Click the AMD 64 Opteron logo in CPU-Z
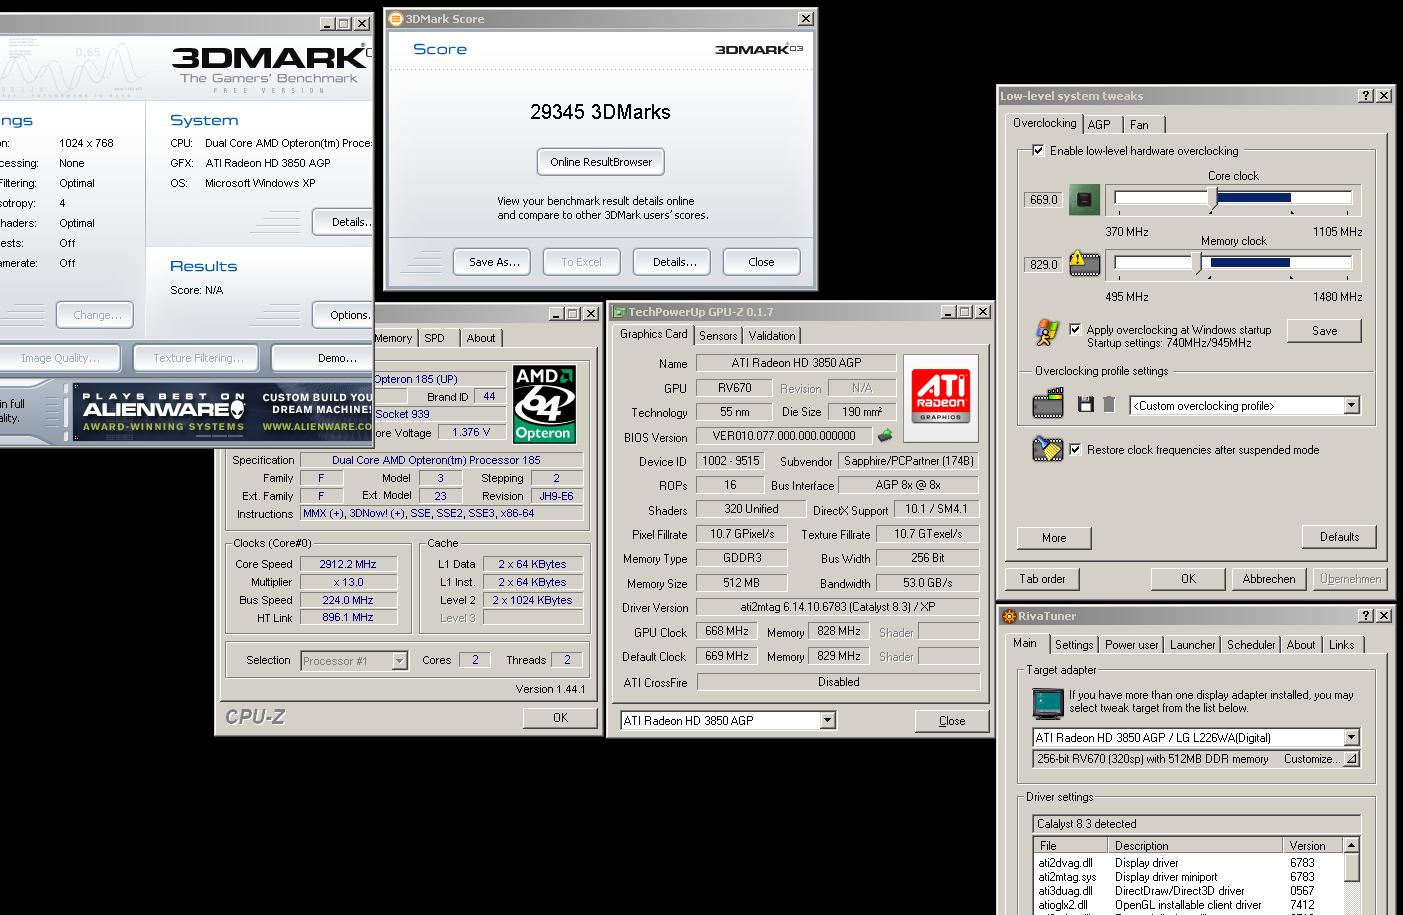Viewport: 1403px width, 915px height. (x=543, y=404)
